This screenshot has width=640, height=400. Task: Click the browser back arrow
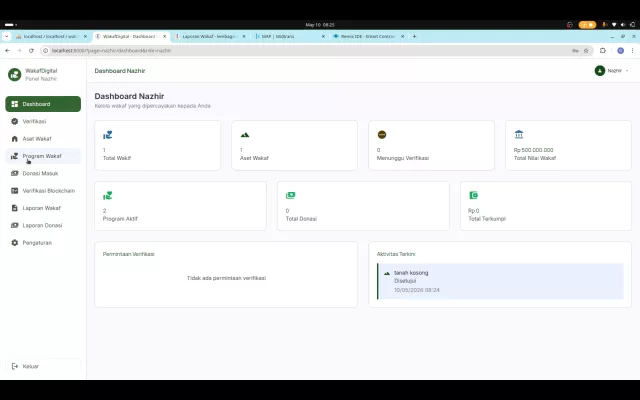(7, 51)
